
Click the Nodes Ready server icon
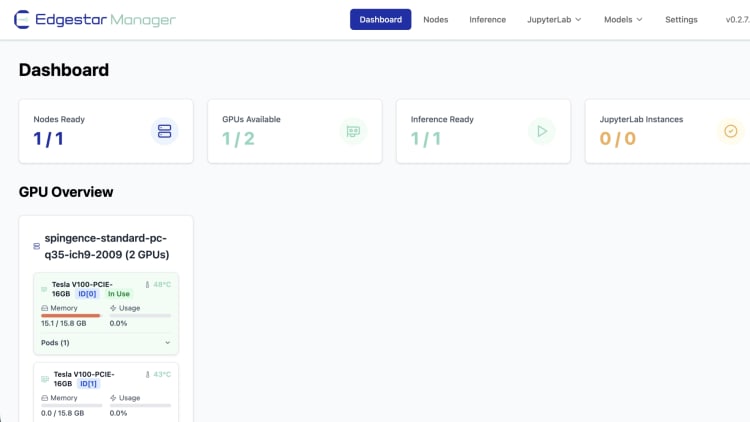(165, 131)
